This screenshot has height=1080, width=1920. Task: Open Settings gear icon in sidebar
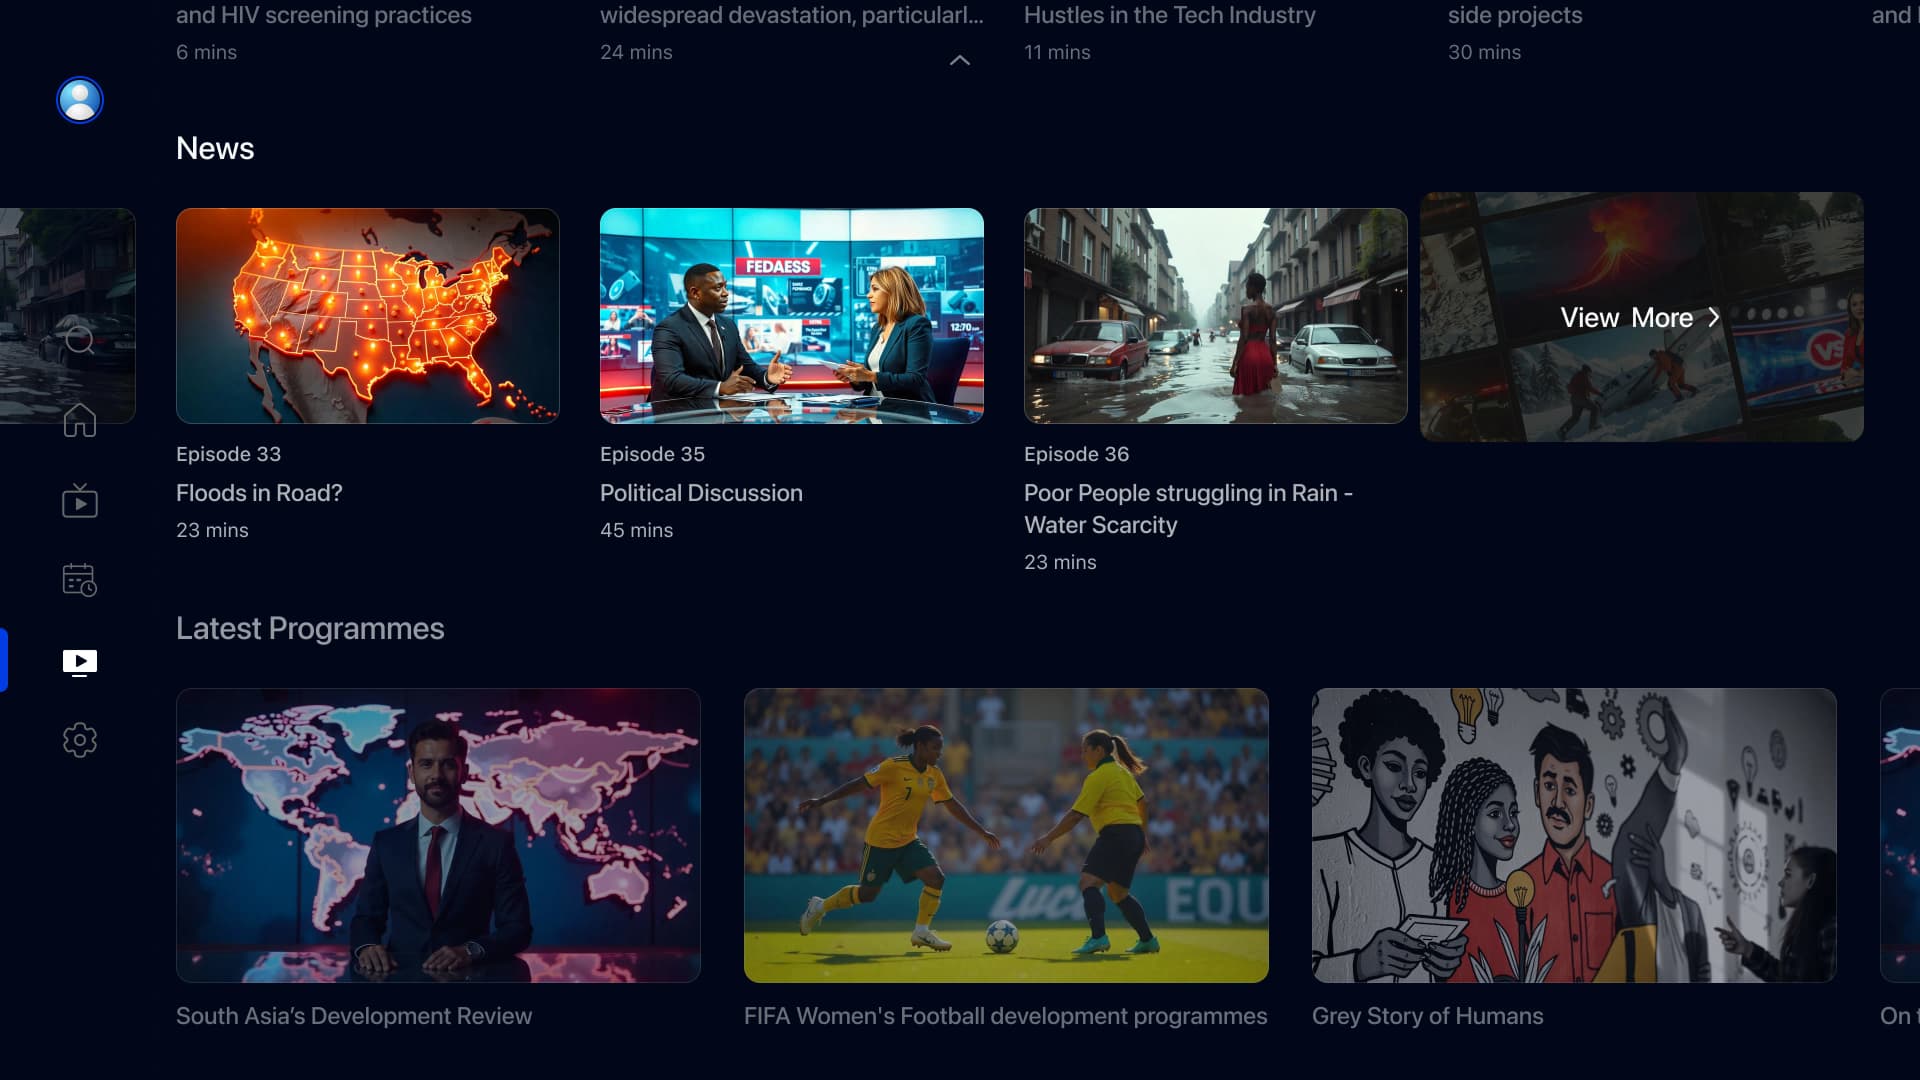[x=80, y=740]
